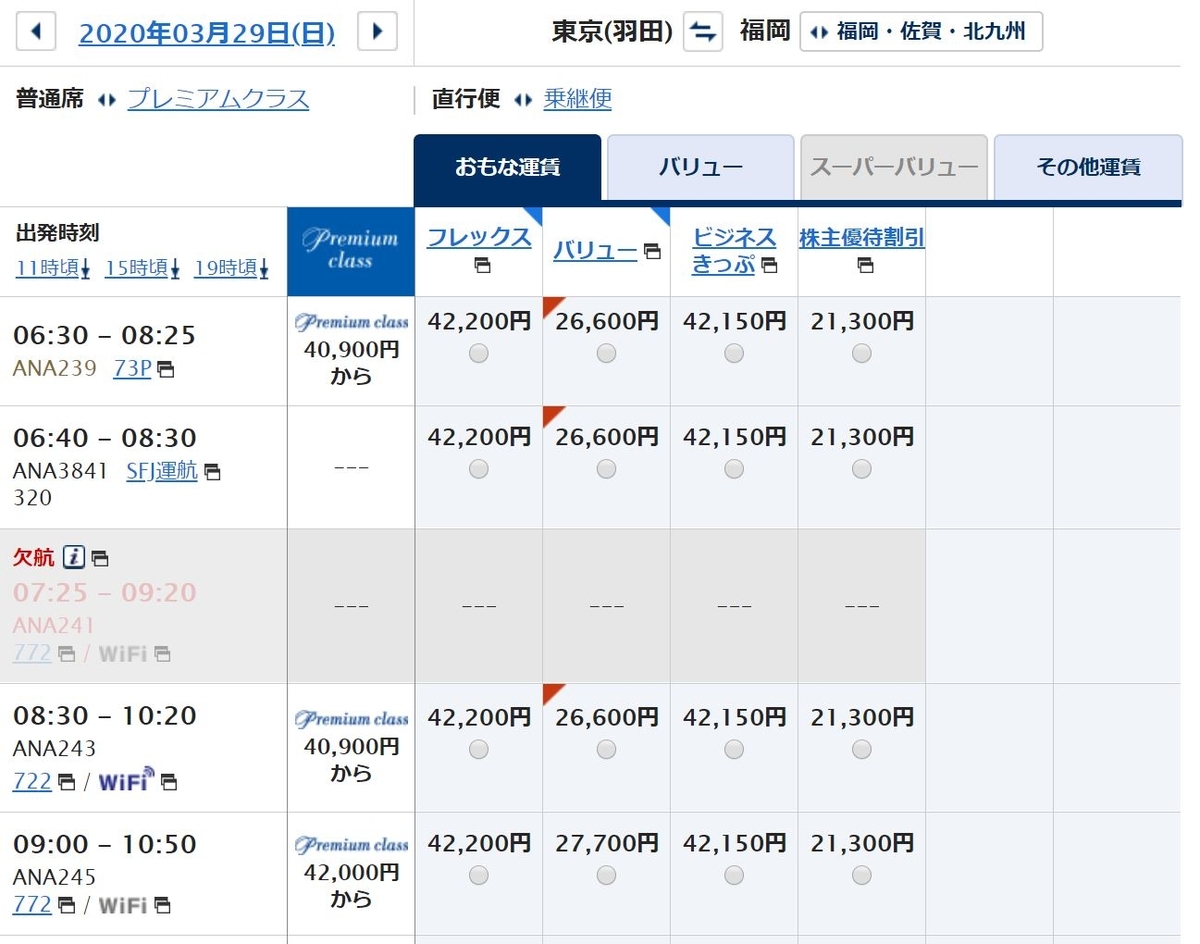1200x944 pixels.
Task: Click the info icon for cancelled flight
Action: coord(74,557)
